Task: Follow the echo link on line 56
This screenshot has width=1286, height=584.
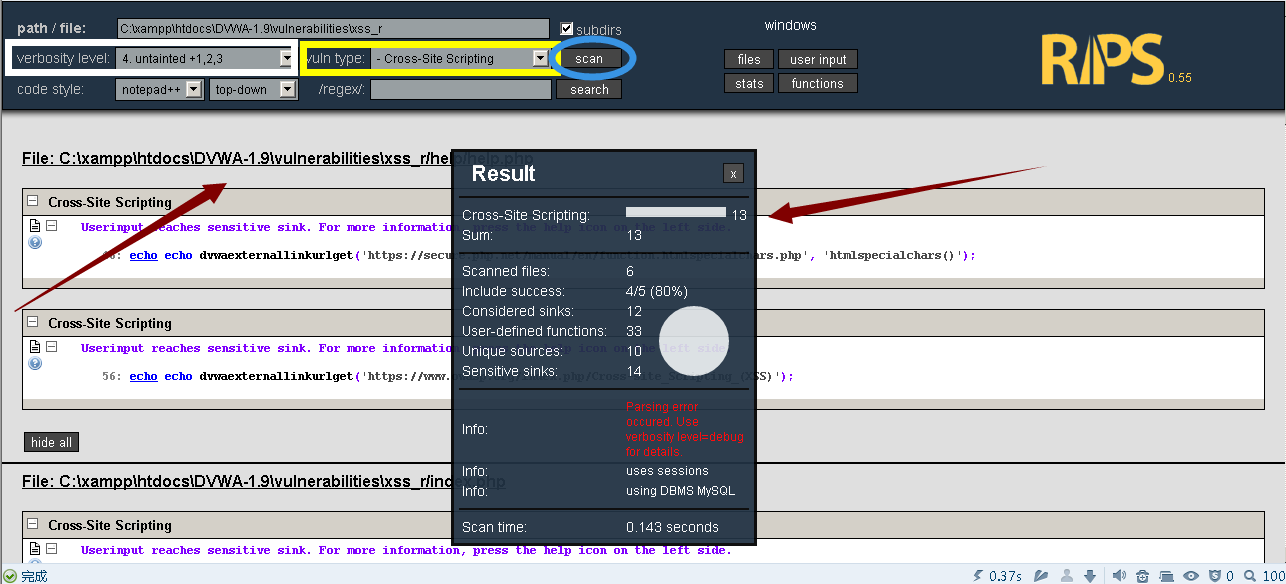Action: point(143,376)
